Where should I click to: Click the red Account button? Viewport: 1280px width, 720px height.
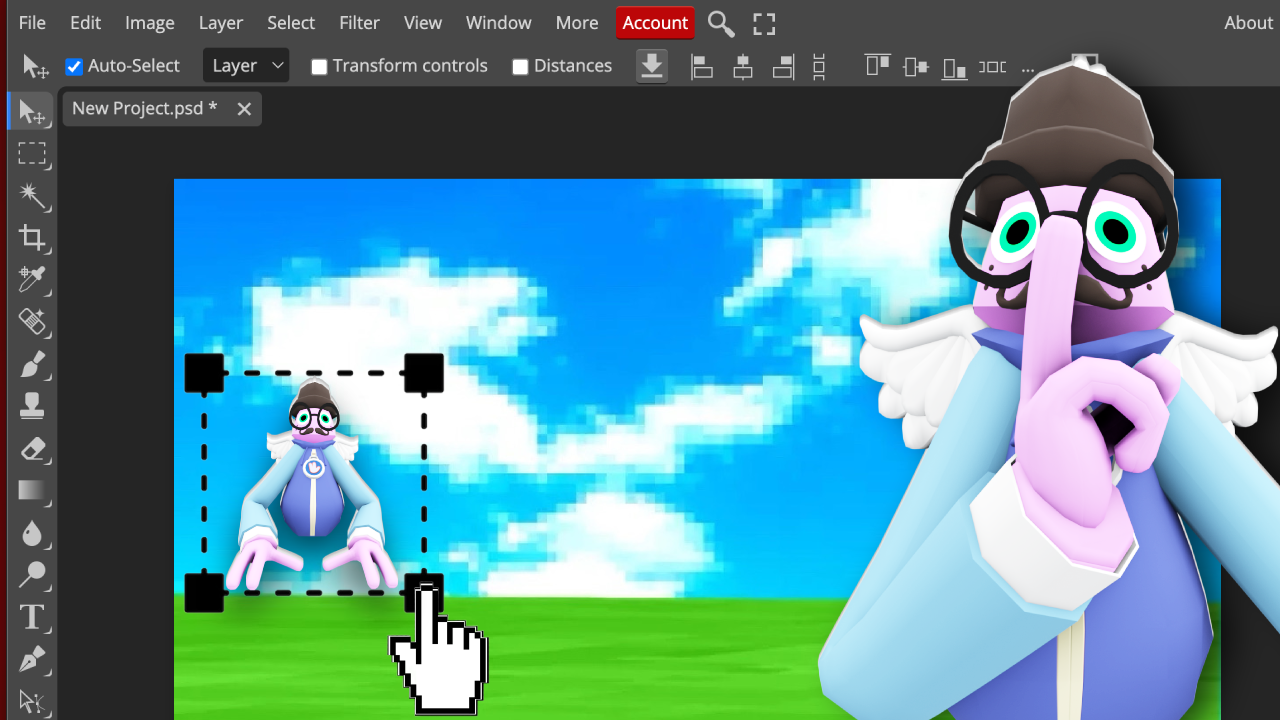(655, 23)
